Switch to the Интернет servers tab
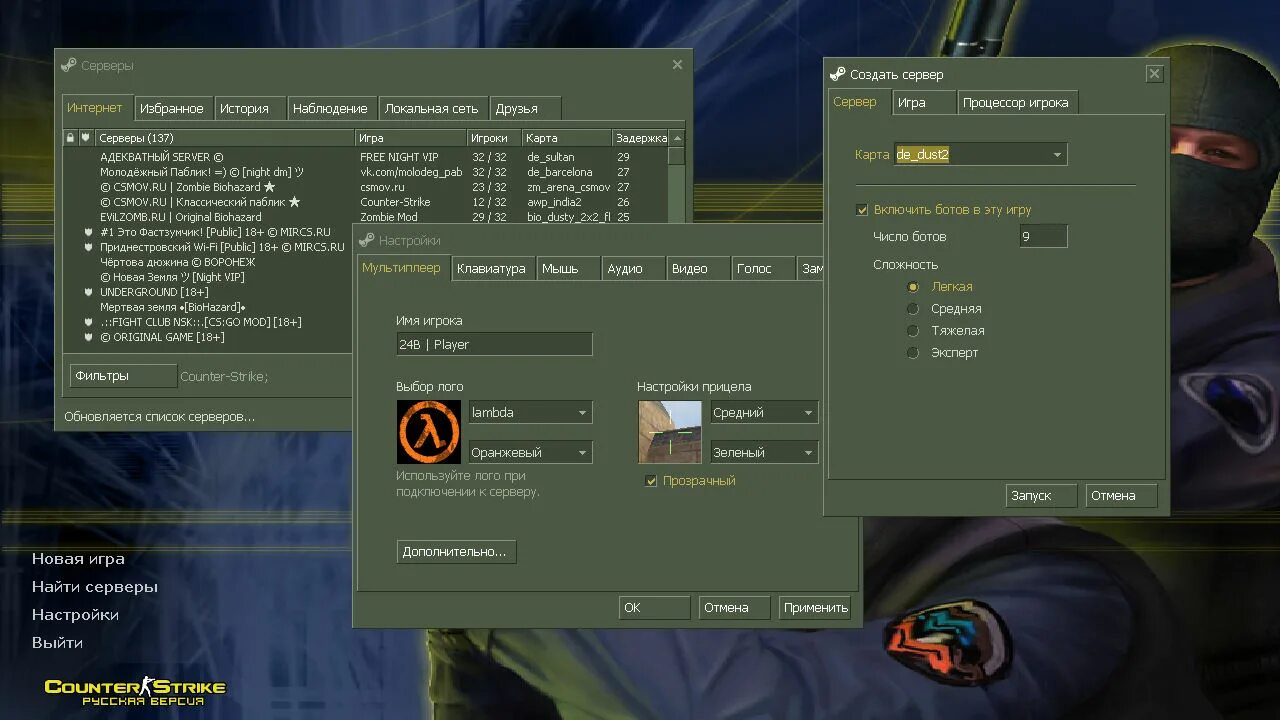1280x720 pixels. tap(95, 107)
